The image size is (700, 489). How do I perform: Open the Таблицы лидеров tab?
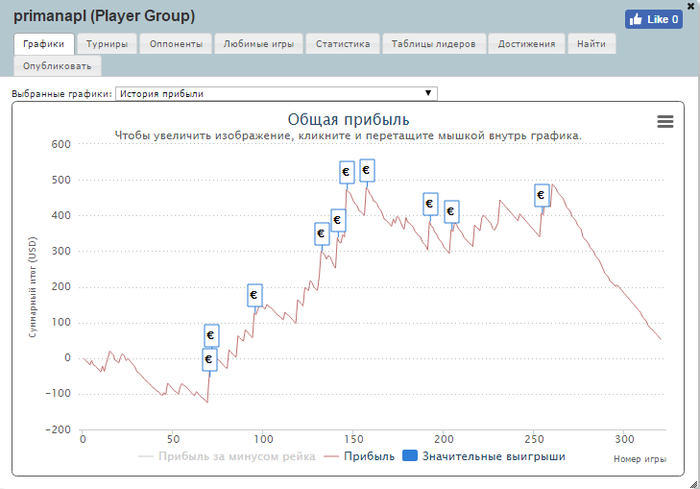pyautogui.click(x=433, y=44)
